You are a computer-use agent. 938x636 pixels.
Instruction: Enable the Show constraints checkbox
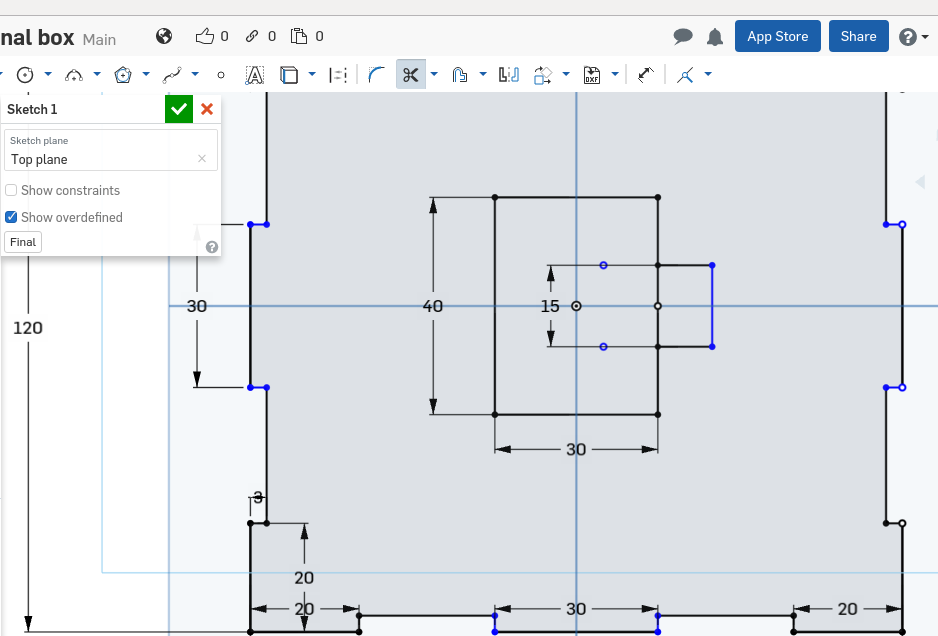11,190
